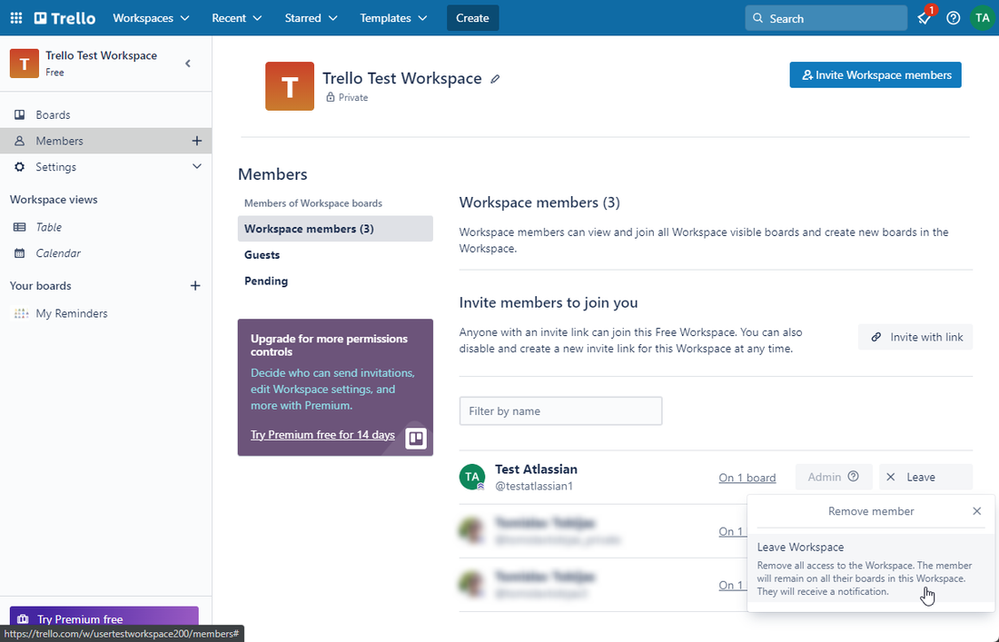
Task: Click the Filter by name input field
Action: (560, 411)
